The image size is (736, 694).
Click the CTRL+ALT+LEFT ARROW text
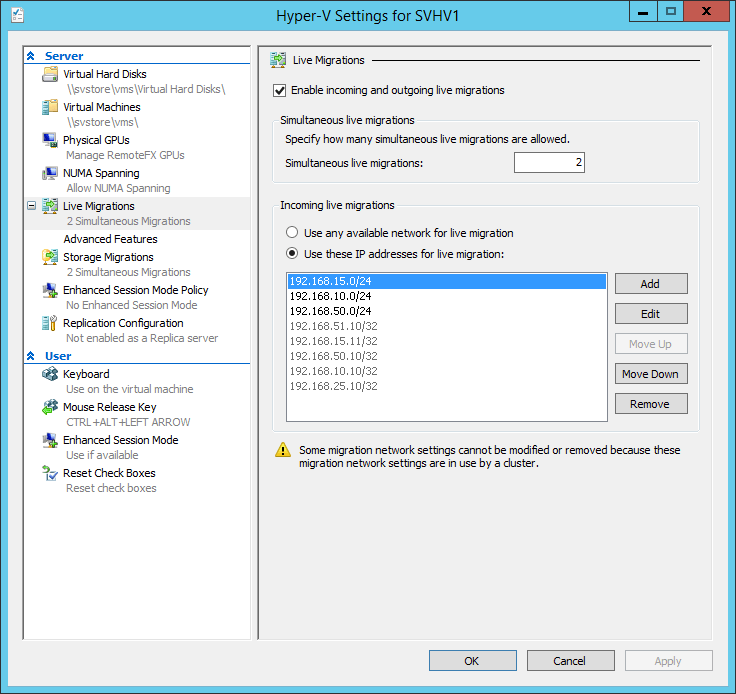(x=128, y=422)
